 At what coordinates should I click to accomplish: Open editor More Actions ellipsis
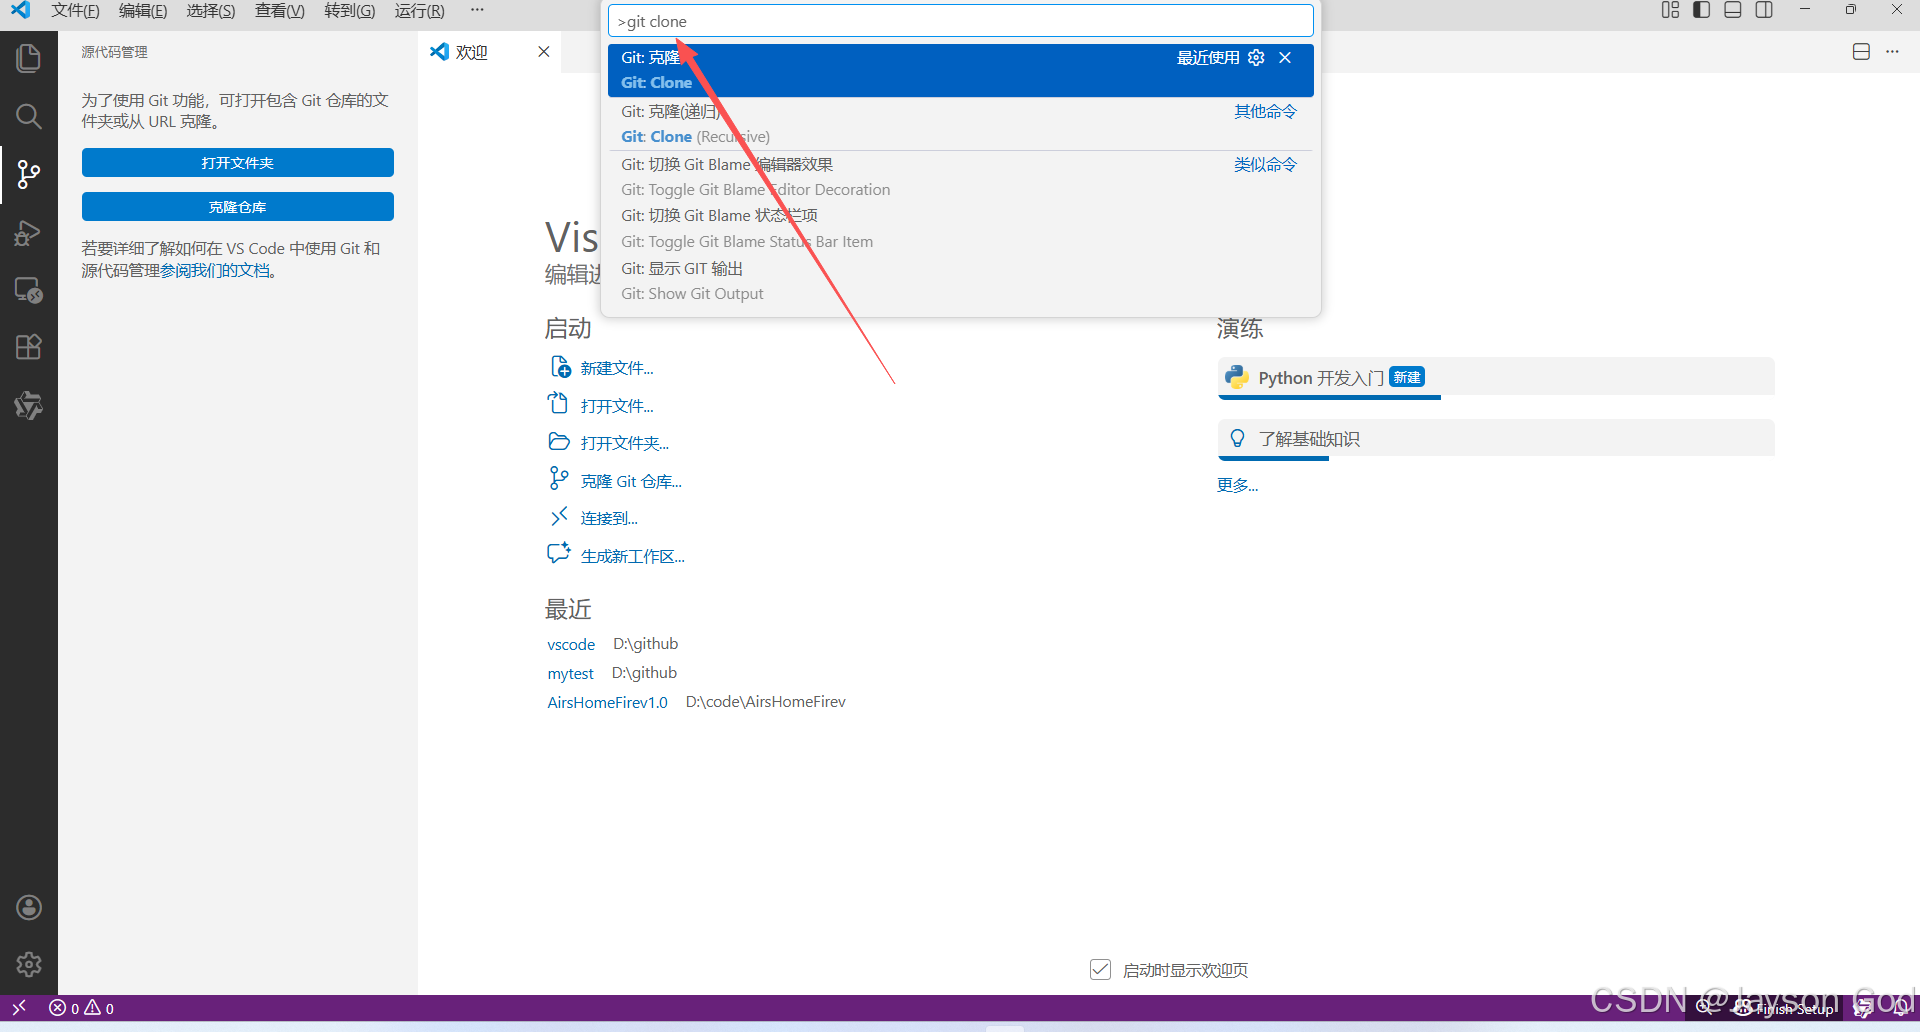pyautogui.click(x=1892, y=52)
